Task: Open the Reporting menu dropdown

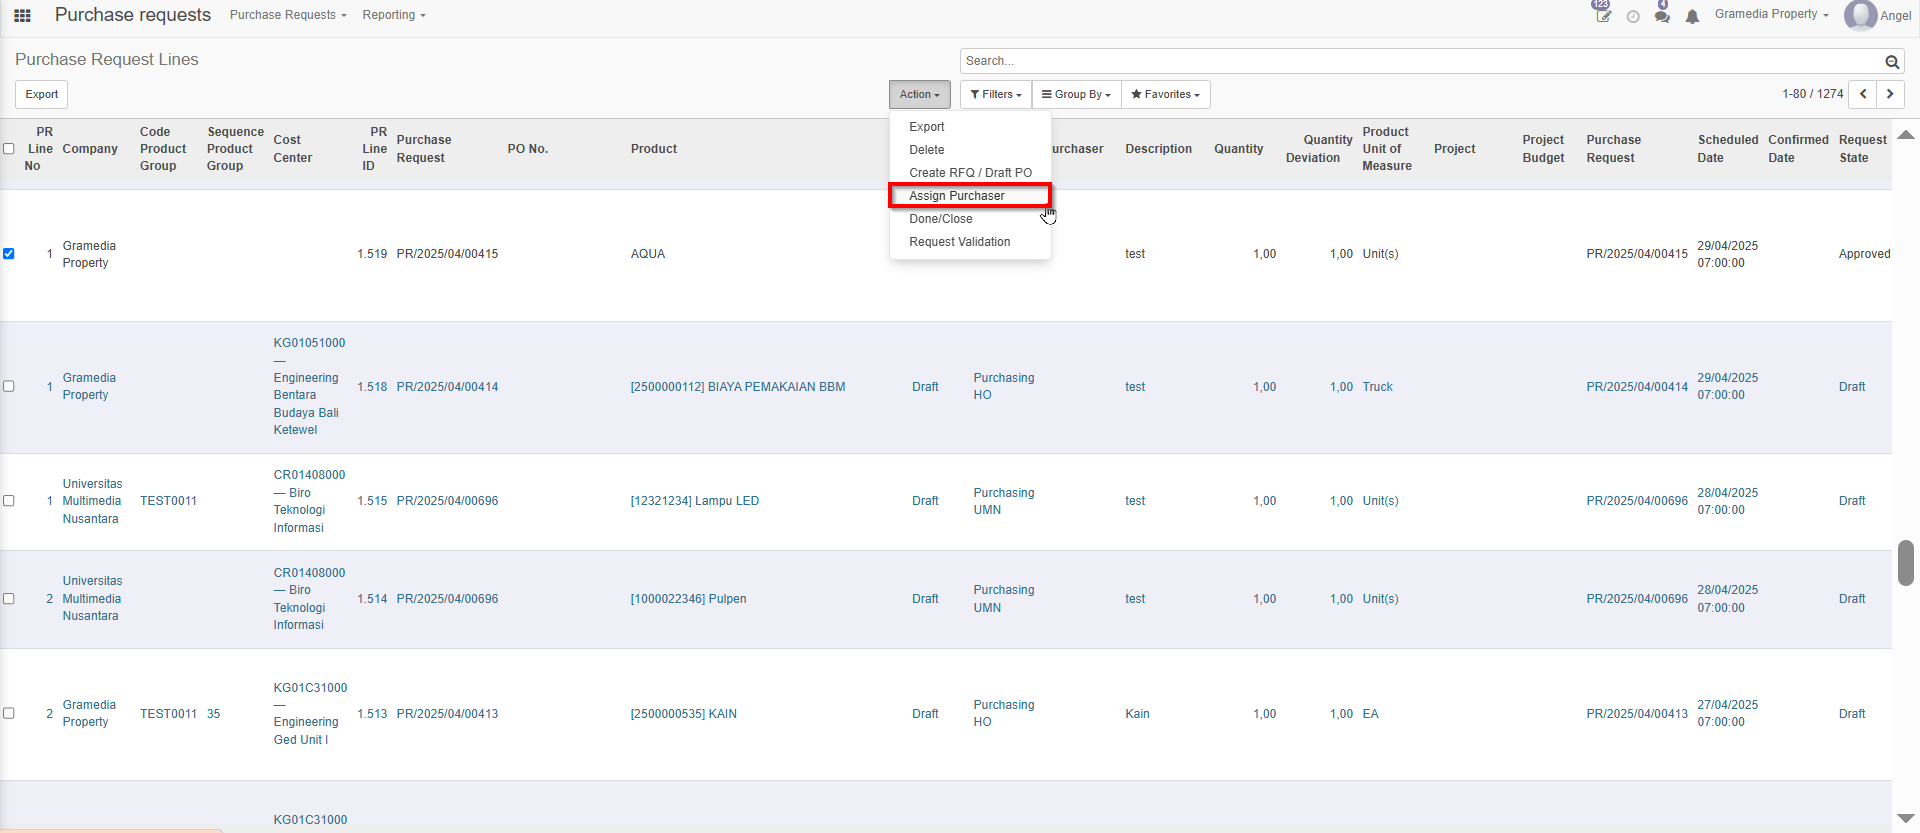Action: pyautogui.click(x=394, y=15)
